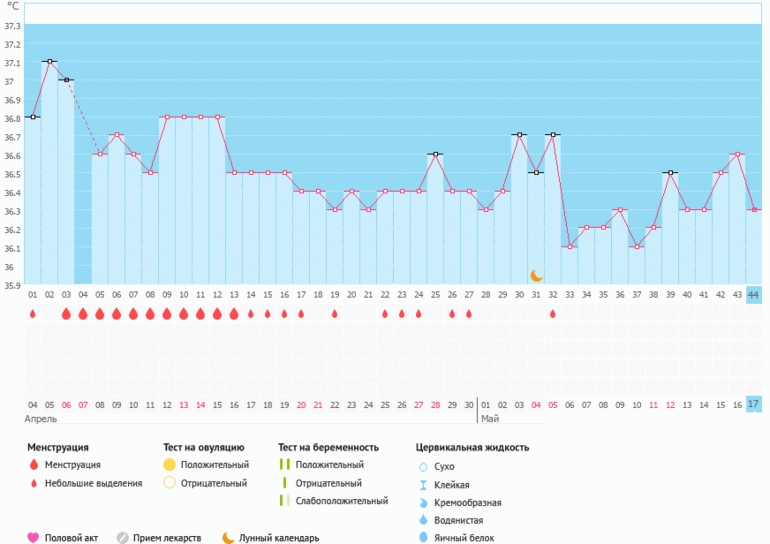Pick the Яичный белок cervical fluid icon
The width and height of the screenshot is (770, 544).
click(422, 538)
